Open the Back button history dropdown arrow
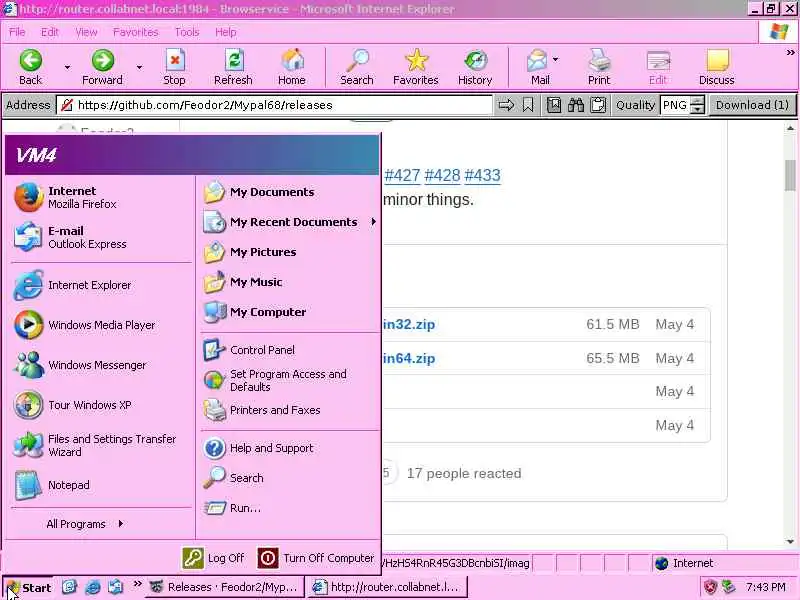Screen dimensions: 800x600 (x=67, y=67)
